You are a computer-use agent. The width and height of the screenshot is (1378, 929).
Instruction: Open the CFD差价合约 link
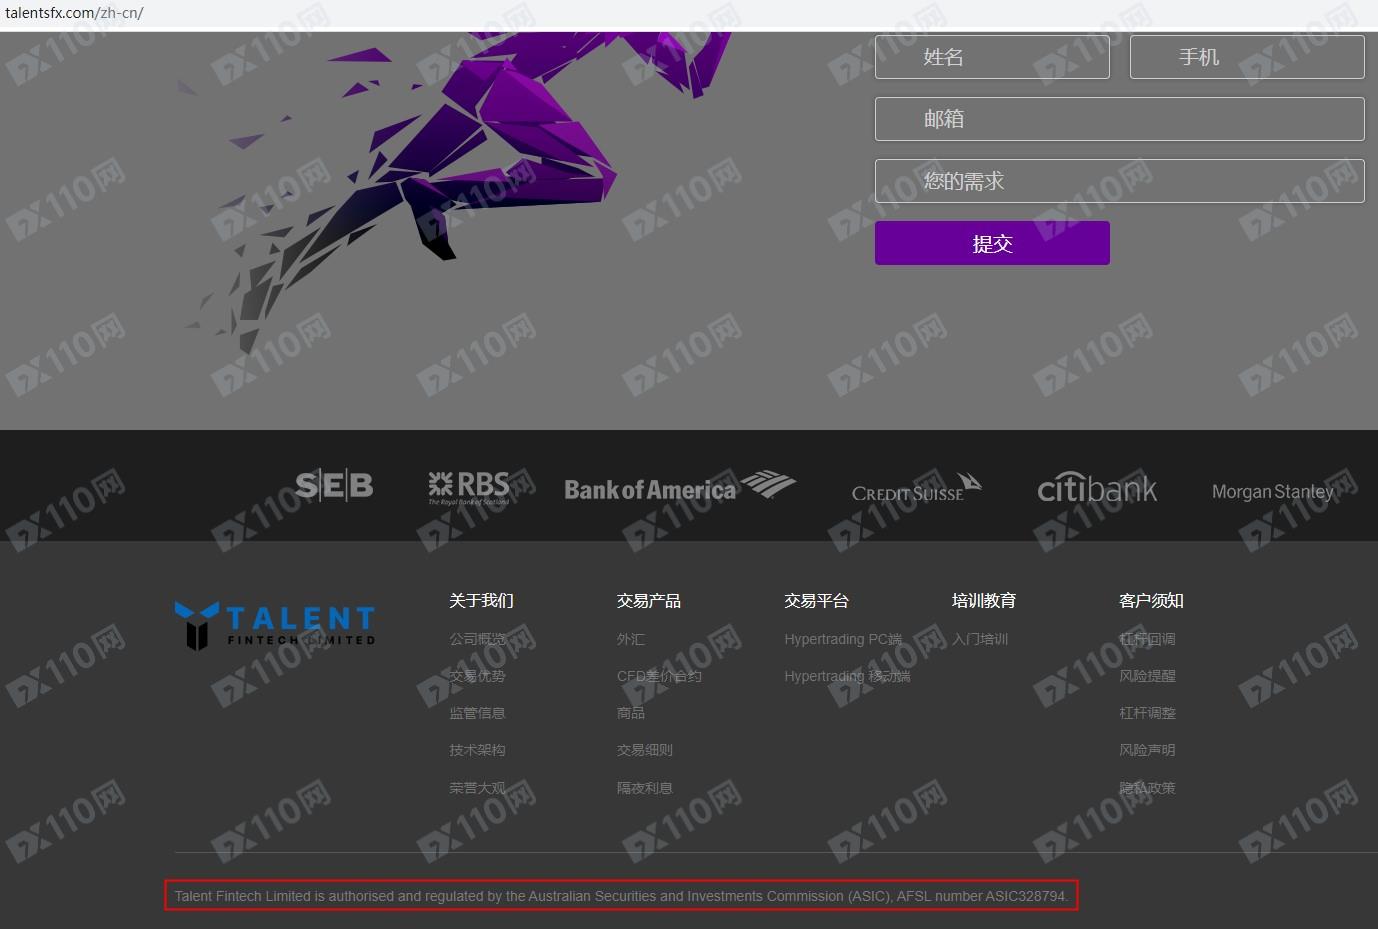(659, 676)
